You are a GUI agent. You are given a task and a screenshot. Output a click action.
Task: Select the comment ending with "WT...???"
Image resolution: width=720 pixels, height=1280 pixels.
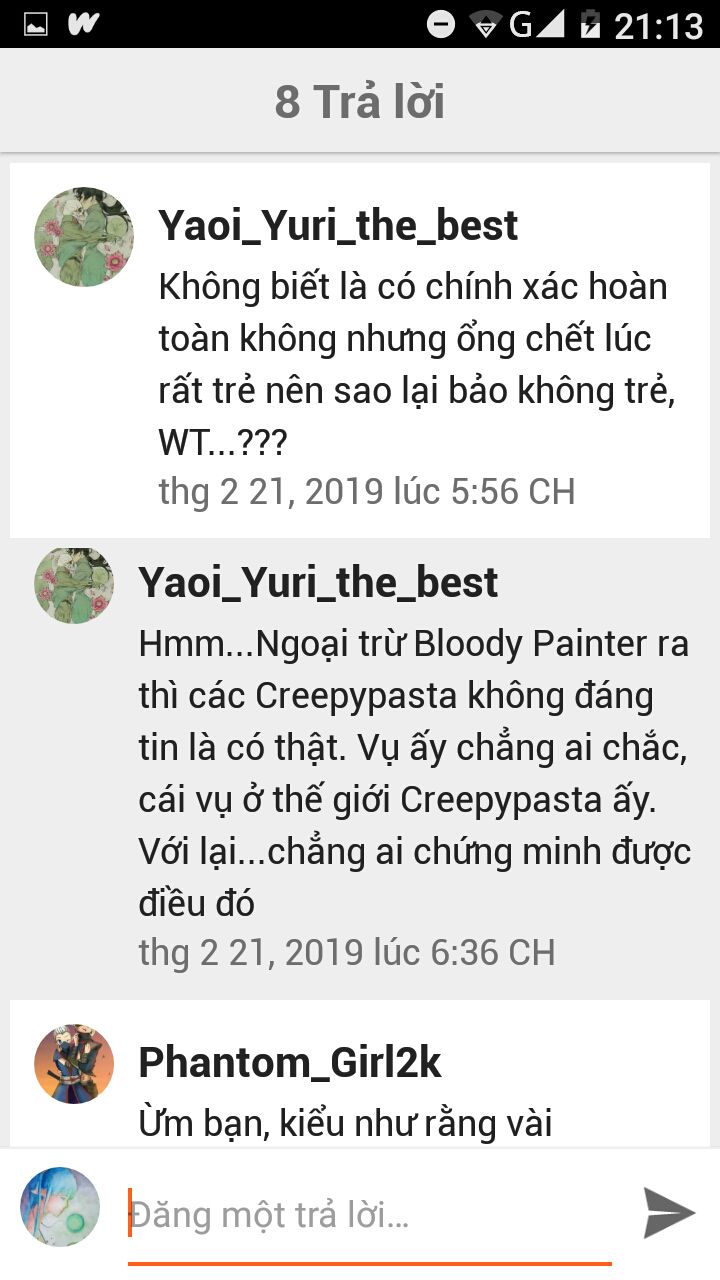click(x=418, y=365)
